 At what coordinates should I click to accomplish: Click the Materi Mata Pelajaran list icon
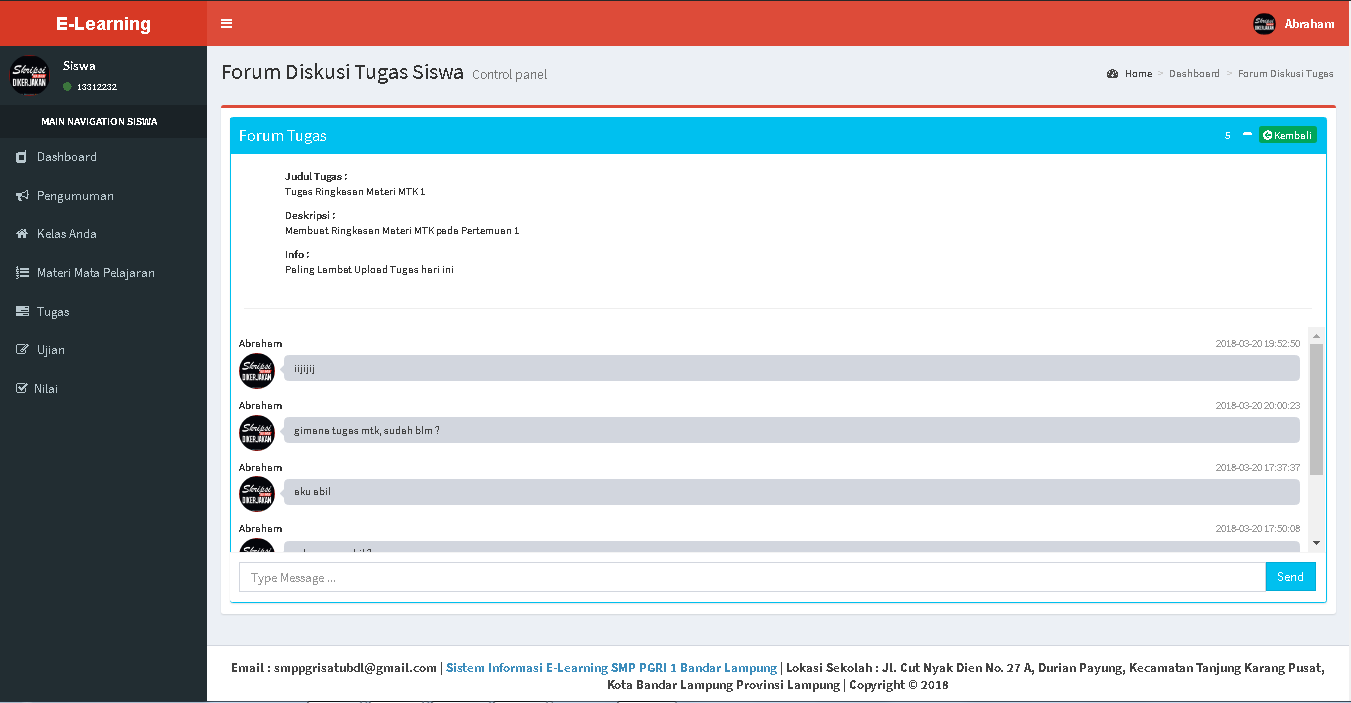click(22, 273)
